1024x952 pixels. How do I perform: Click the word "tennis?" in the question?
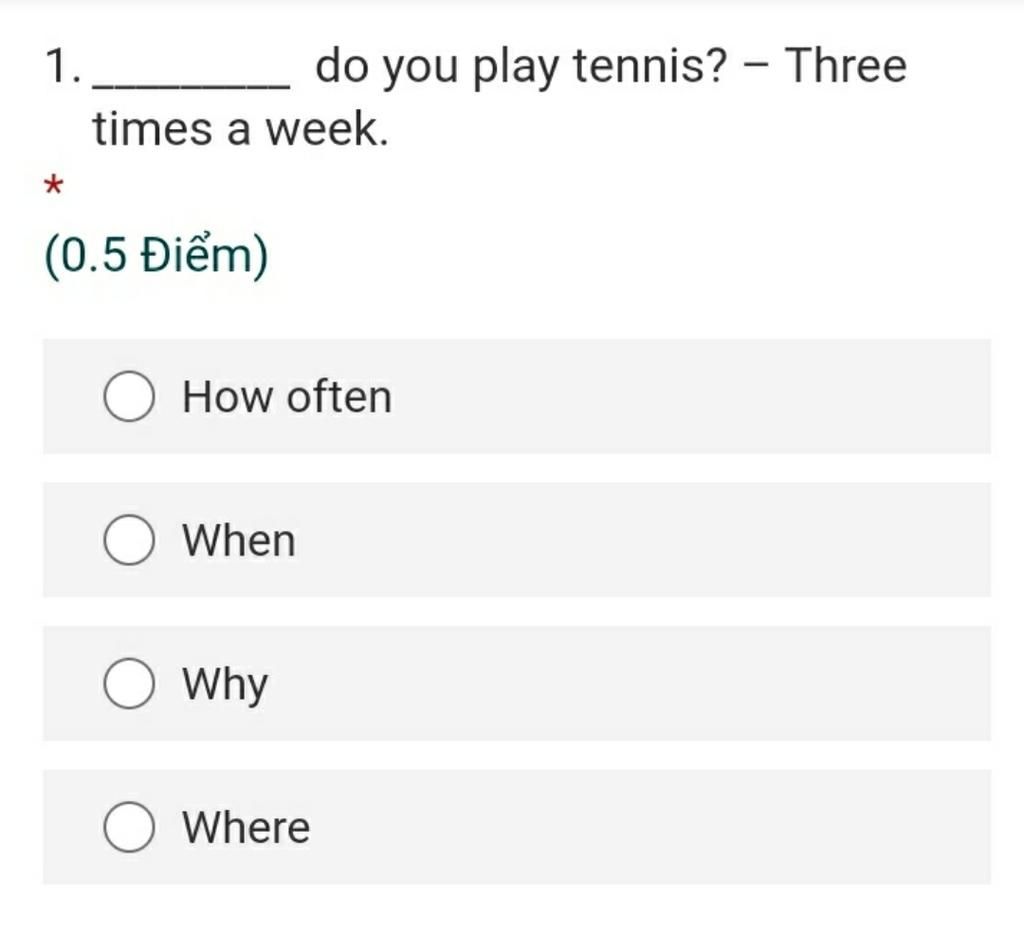point(650,66)
